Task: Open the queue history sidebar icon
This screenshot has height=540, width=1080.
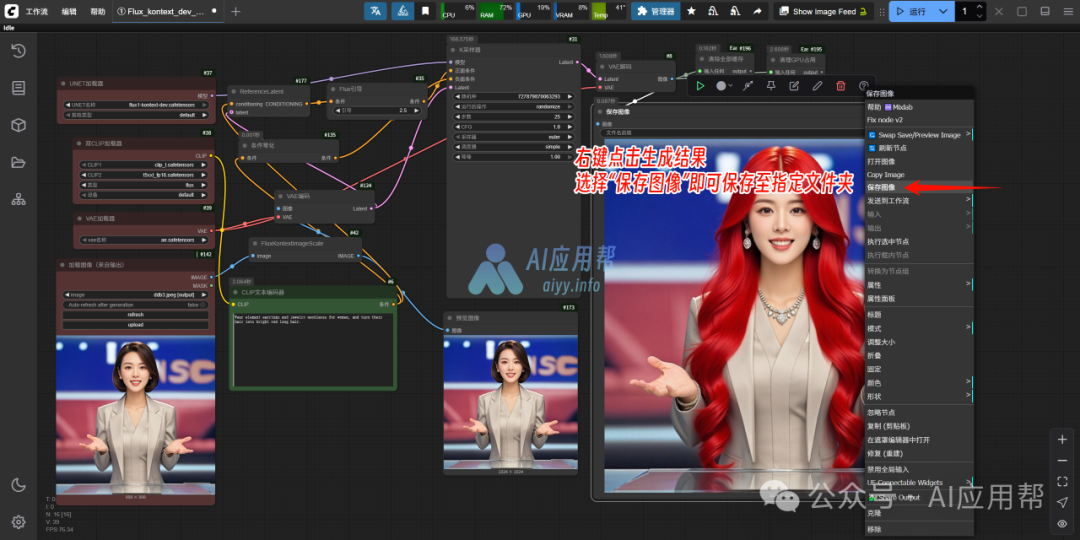Action: coord(18,51)
